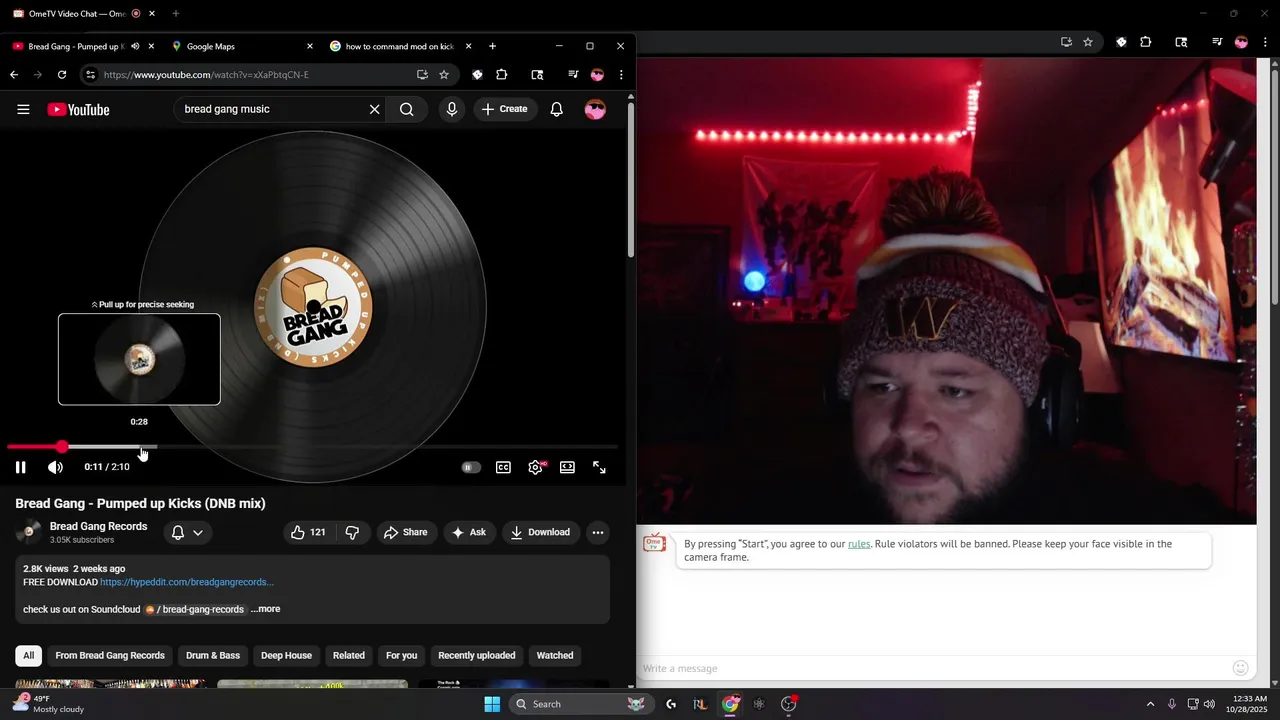Go to the YouTube home logo
The width and height of the screenshot is (1280, 720).
[78, 110]
